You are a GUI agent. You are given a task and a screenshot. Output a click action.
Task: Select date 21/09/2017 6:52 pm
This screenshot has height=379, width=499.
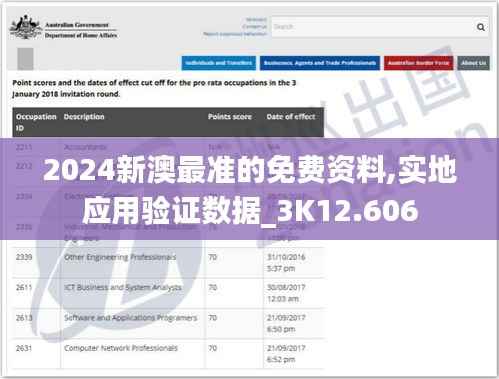point(286,354)
